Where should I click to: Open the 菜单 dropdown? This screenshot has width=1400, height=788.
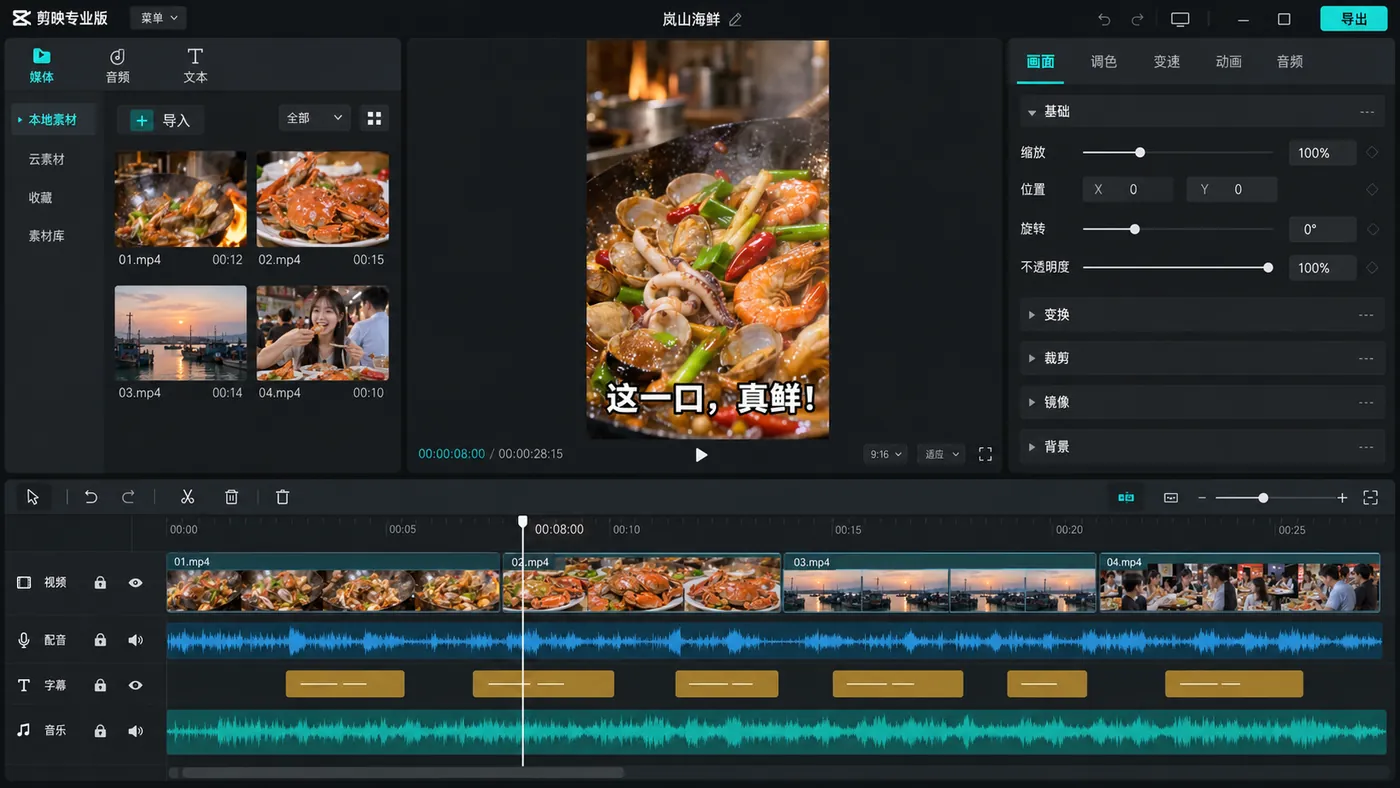pyautogui.click(x=158, y=18)
